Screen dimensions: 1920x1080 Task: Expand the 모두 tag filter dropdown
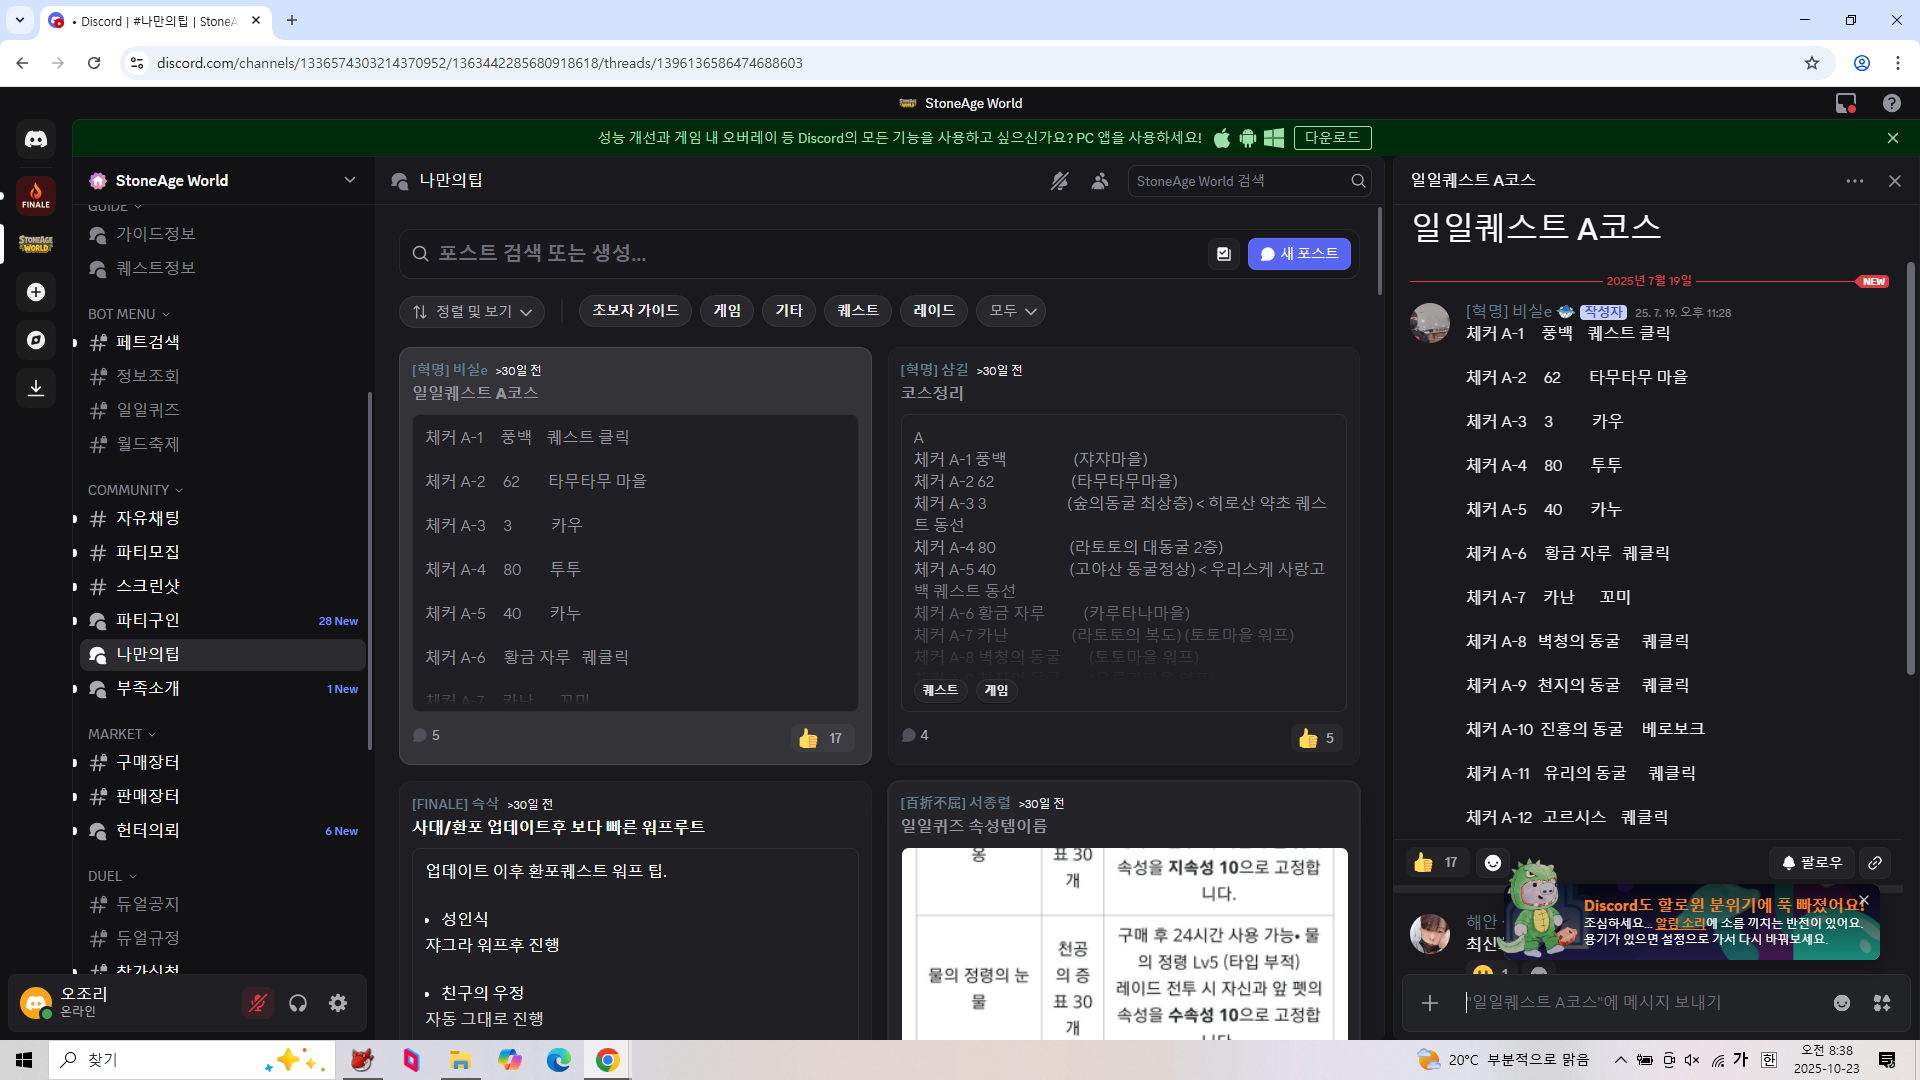pos(1011,311)
